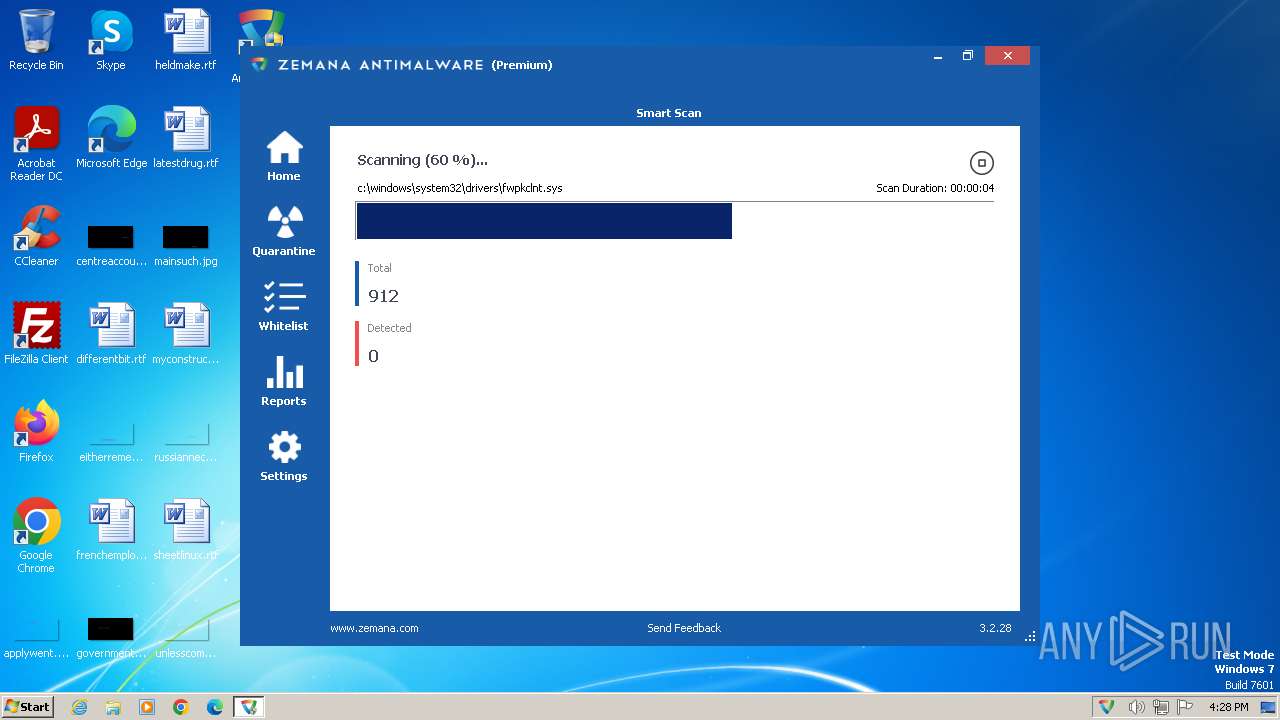Open Chrome from the taskbar
The height and width of the screenshot is (720, 1280).
coord(181,707)
